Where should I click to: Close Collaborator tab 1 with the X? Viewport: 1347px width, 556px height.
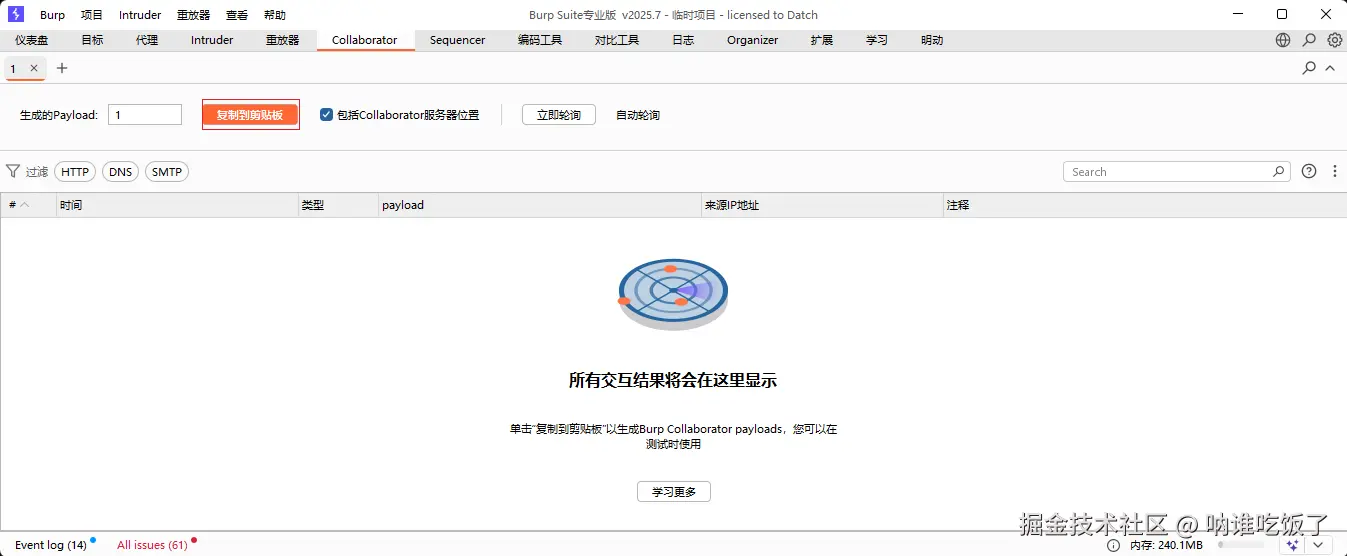click(34, 68)
